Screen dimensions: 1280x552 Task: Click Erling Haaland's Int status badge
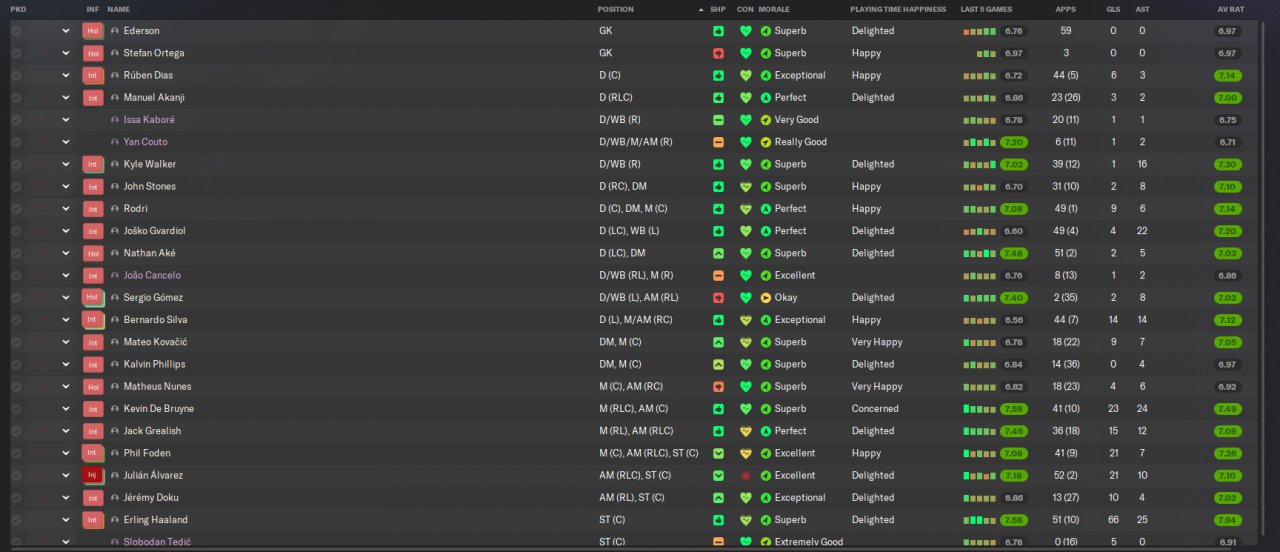[x=93, y=520]
